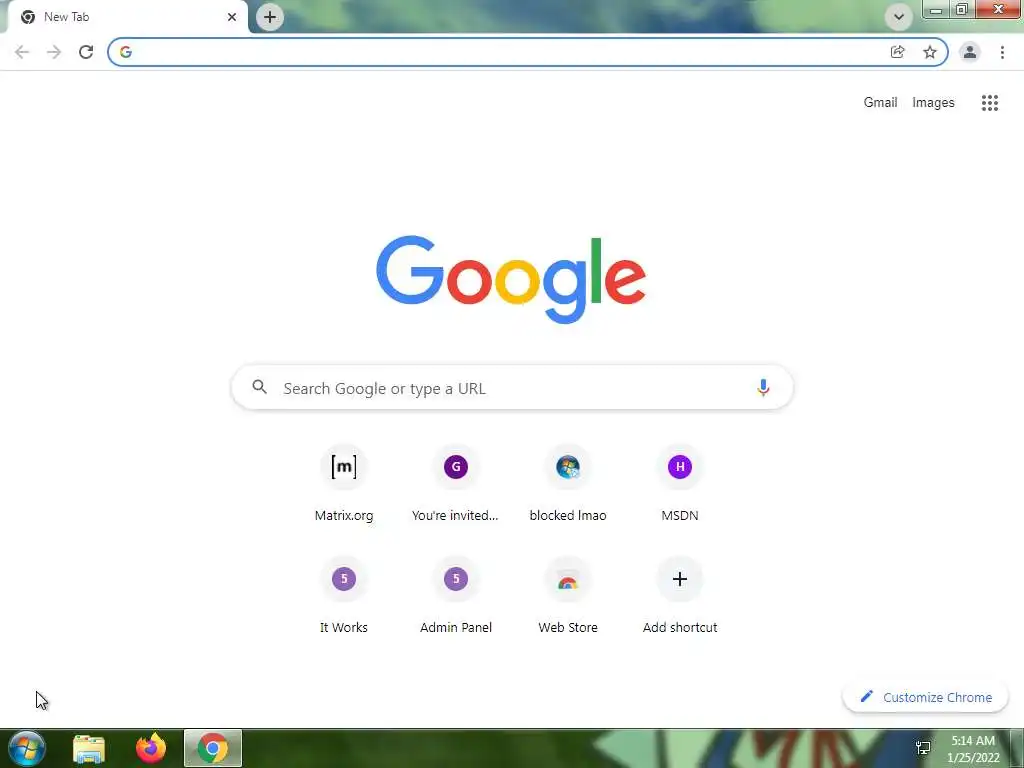The image size is (1024, 768).
Task: Share this page via the share icon
Action: click(897, 52)
